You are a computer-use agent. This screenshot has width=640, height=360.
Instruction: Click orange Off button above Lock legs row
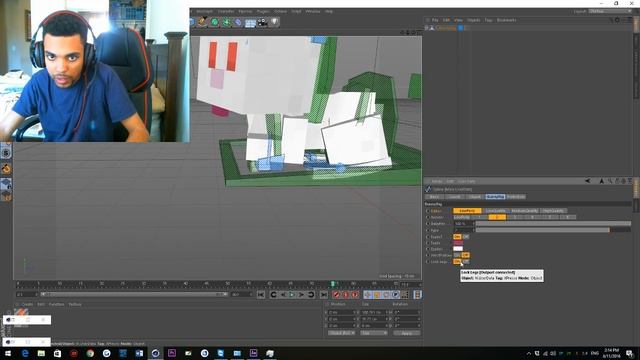(466, 255)
